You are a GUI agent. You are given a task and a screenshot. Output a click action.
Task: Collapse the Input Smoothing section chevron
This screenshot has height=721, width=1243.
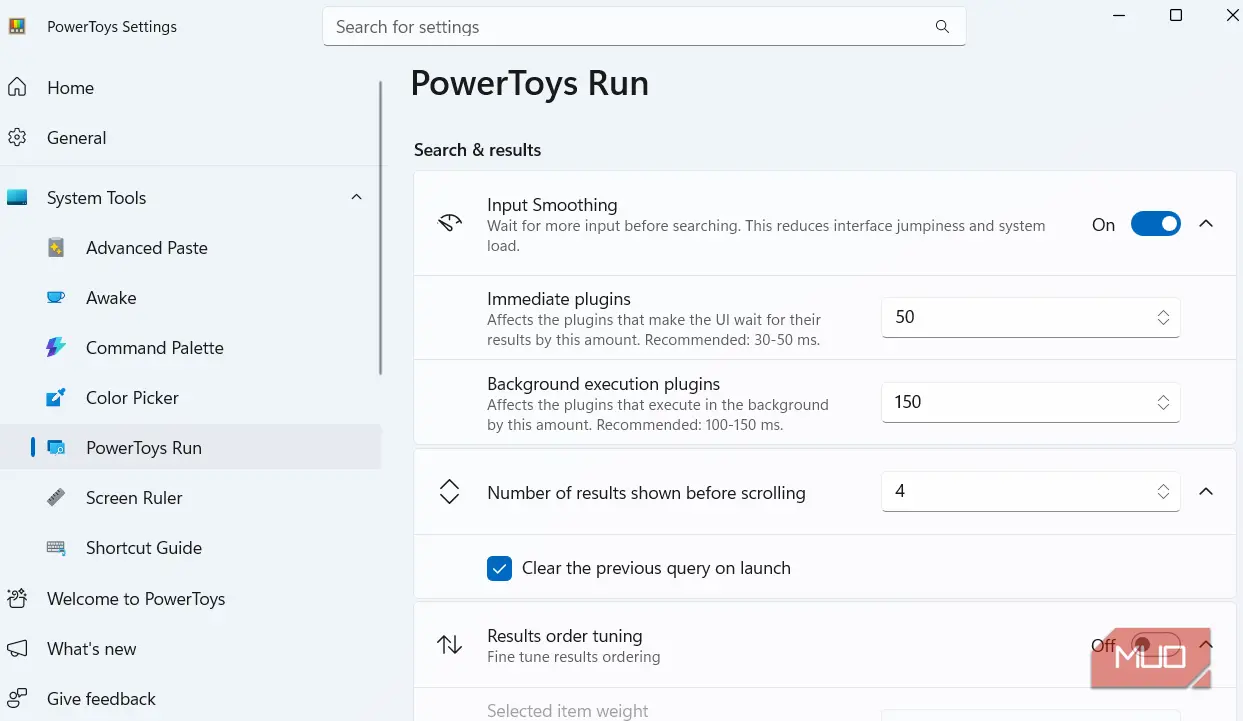[x=1206, y=224]
